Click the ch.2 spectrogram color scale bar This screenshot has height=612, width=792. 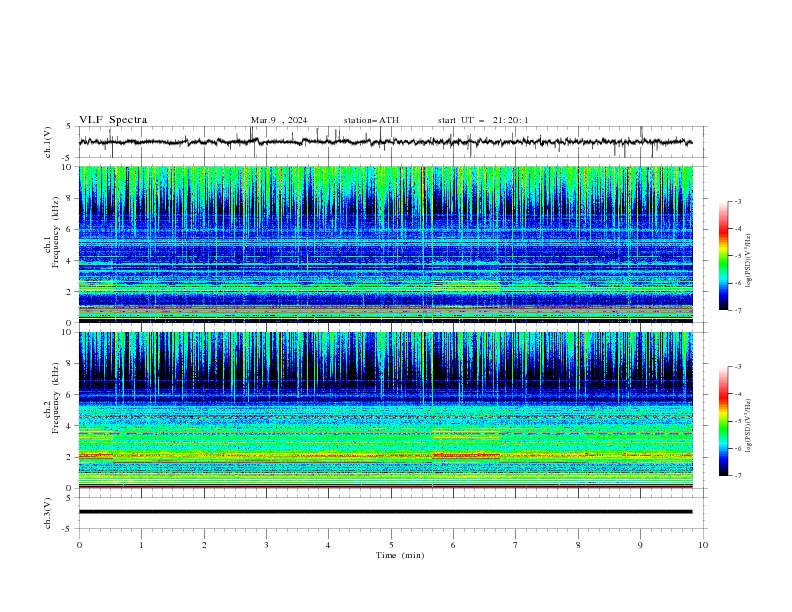[723, 421]
